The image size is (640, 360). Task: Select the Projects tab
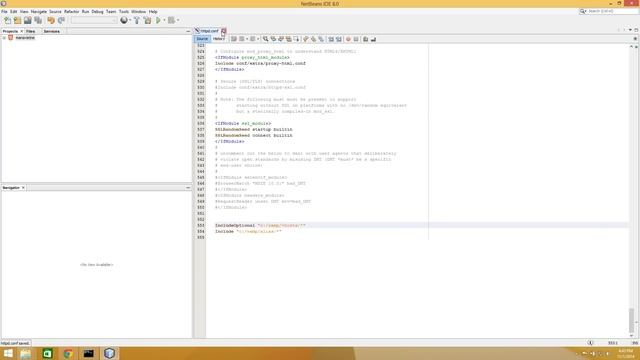10,31
